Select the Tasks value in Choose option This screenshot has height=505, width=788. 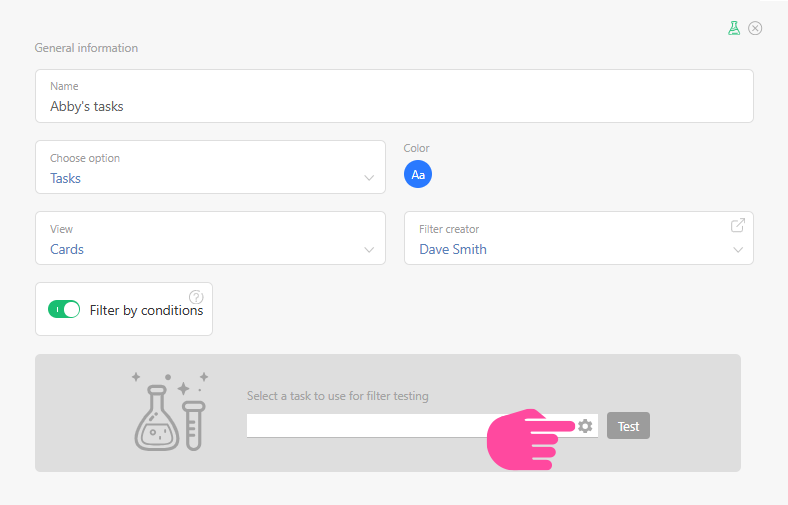[x=66, y=179]
